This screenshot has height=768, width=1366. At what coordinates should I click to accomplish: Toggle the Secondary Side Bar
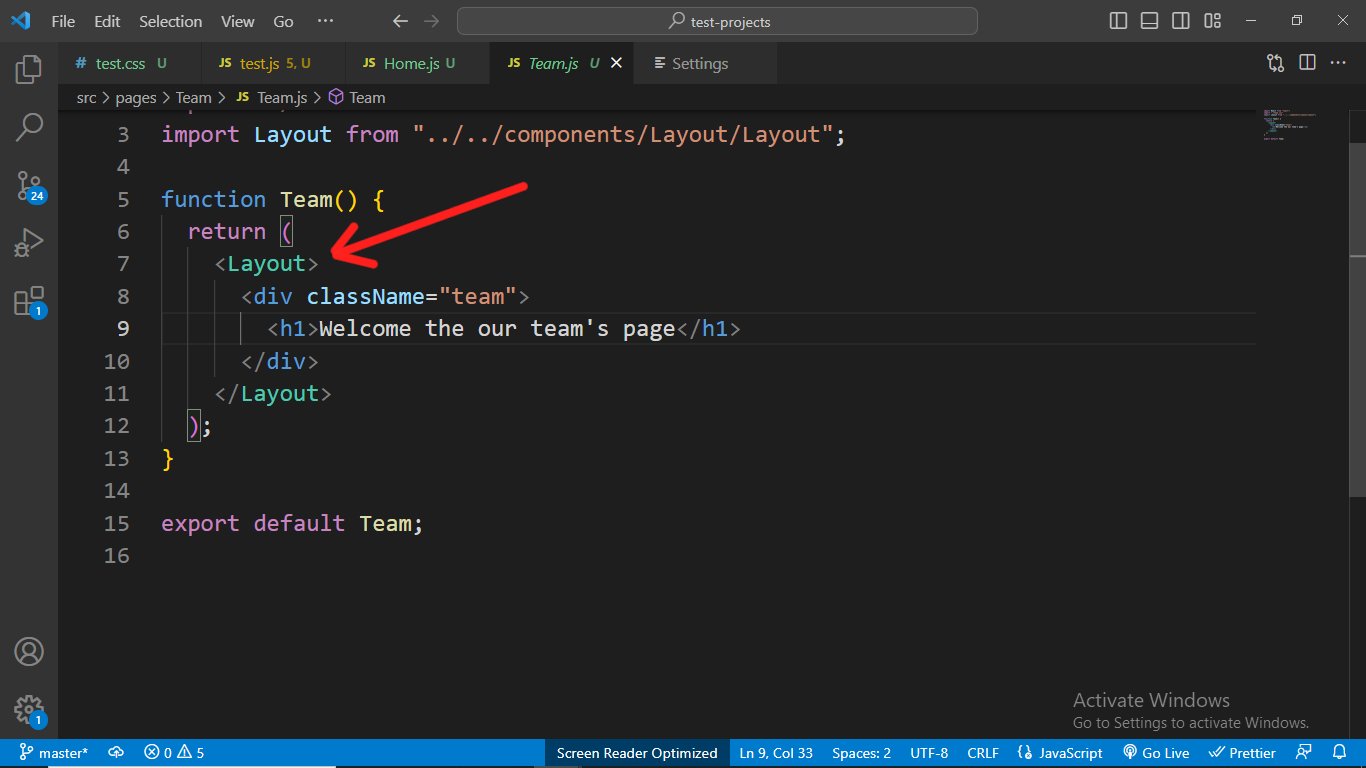1181,21
